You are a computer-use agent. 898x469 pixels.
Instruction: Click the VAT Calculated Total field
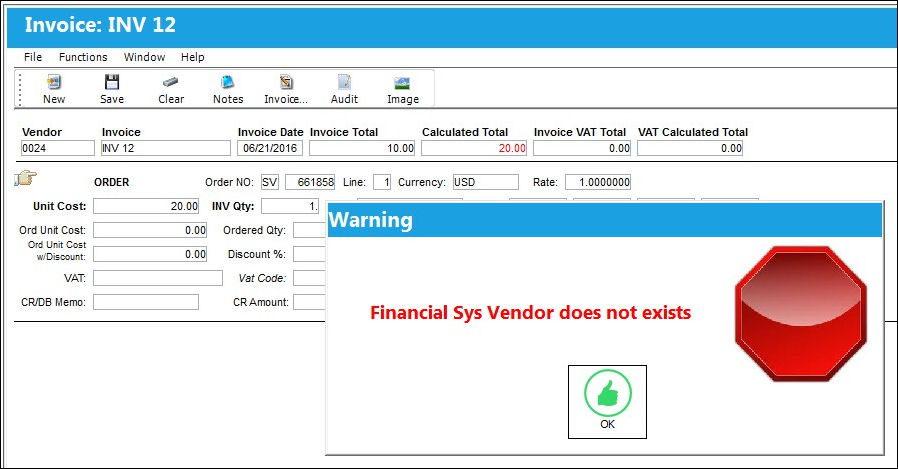click(690, 148)
